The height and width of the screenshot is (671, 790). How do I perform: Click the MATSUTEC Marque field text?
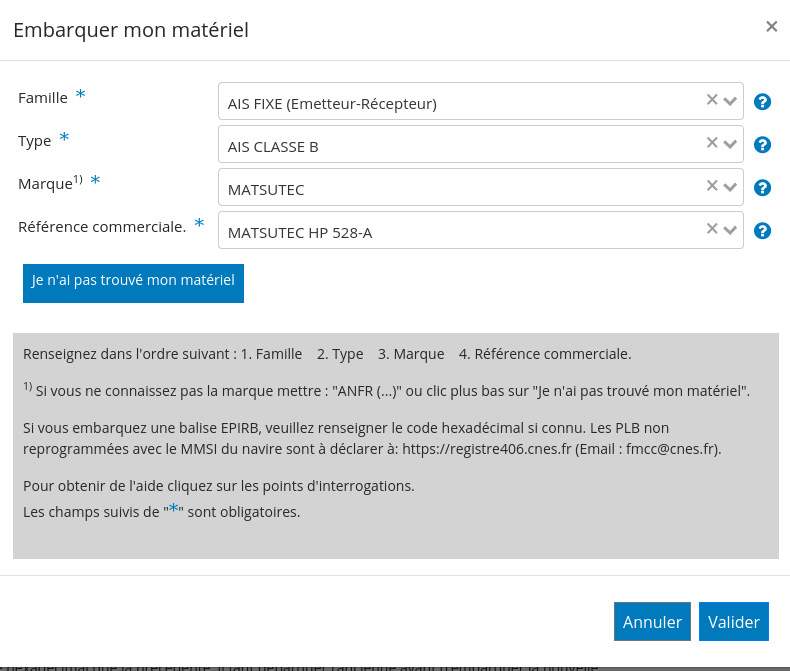click(x=266, y=190)
